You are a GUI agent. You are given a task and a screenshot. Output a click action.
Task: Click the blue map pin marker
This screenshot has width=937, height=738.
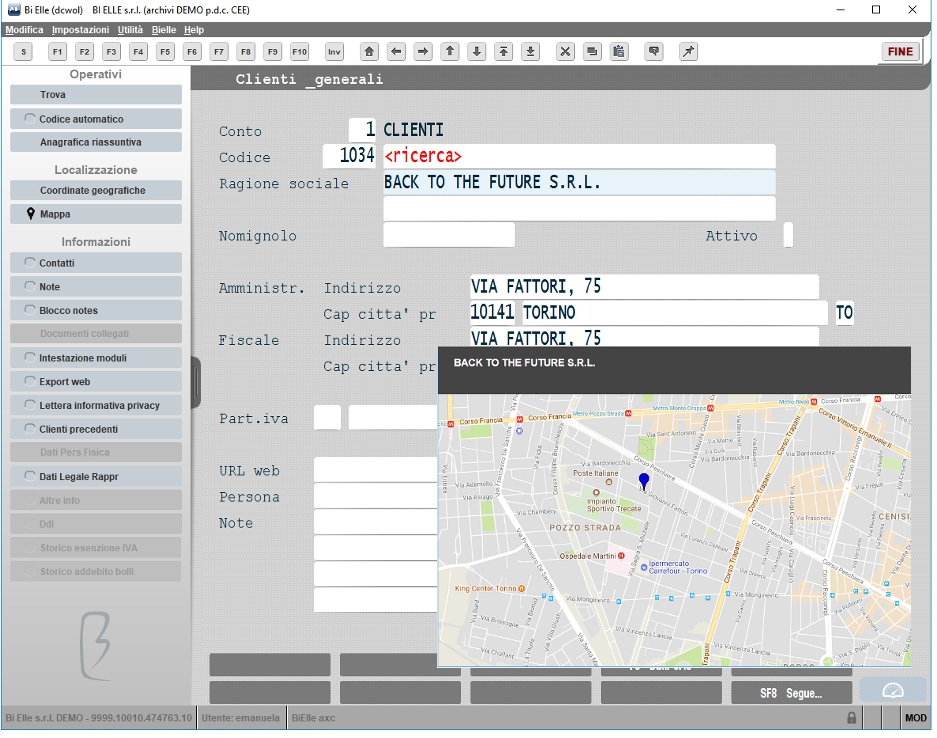click(644, 482)
